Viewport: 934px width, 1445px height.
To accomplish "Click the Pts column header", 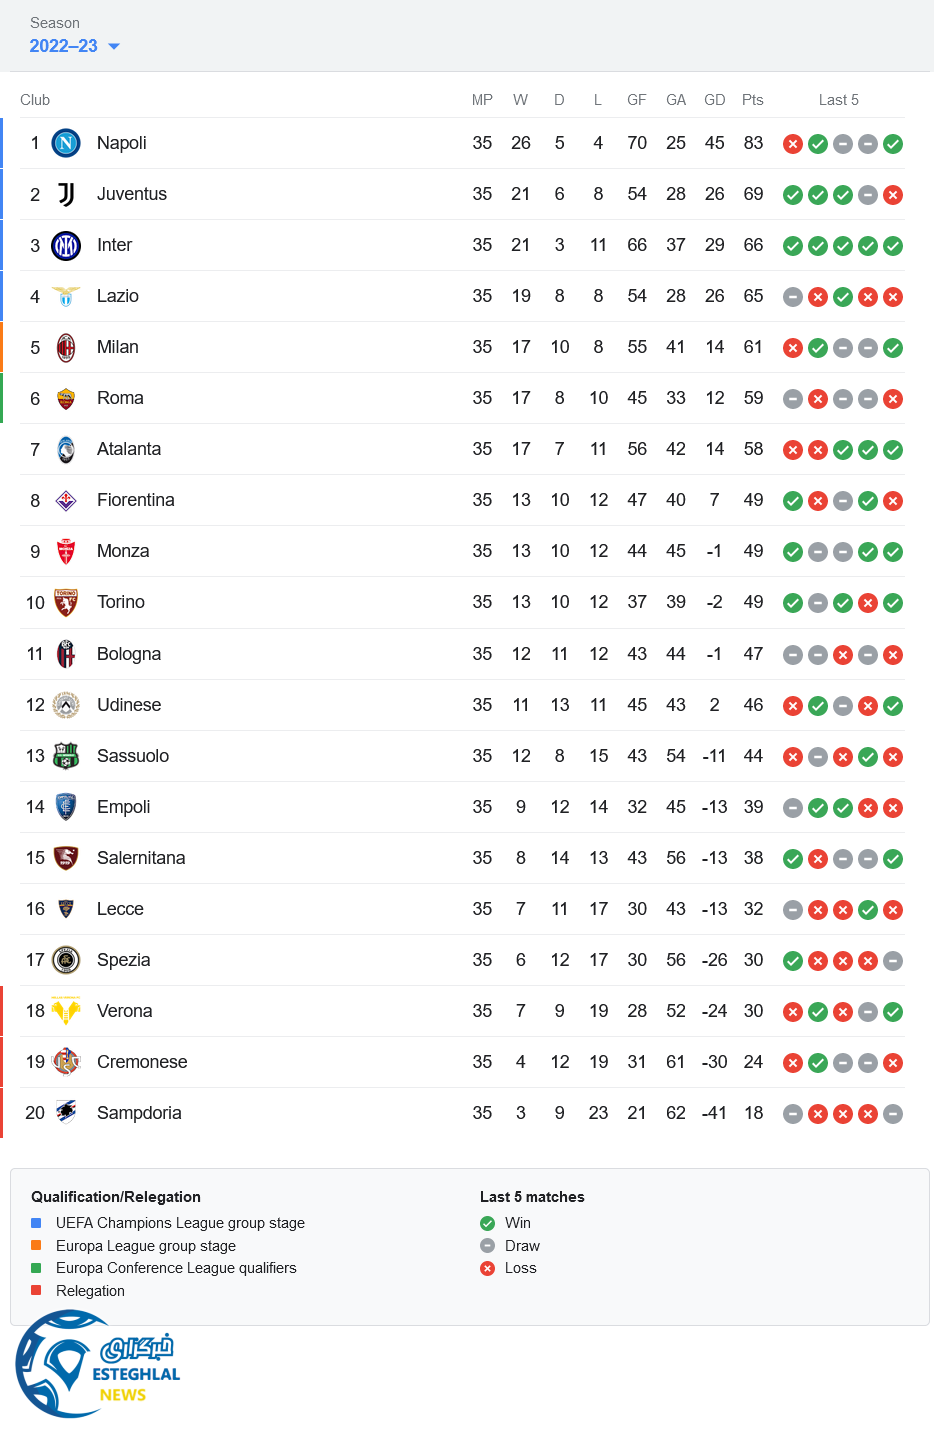I will tap(753, 100).
